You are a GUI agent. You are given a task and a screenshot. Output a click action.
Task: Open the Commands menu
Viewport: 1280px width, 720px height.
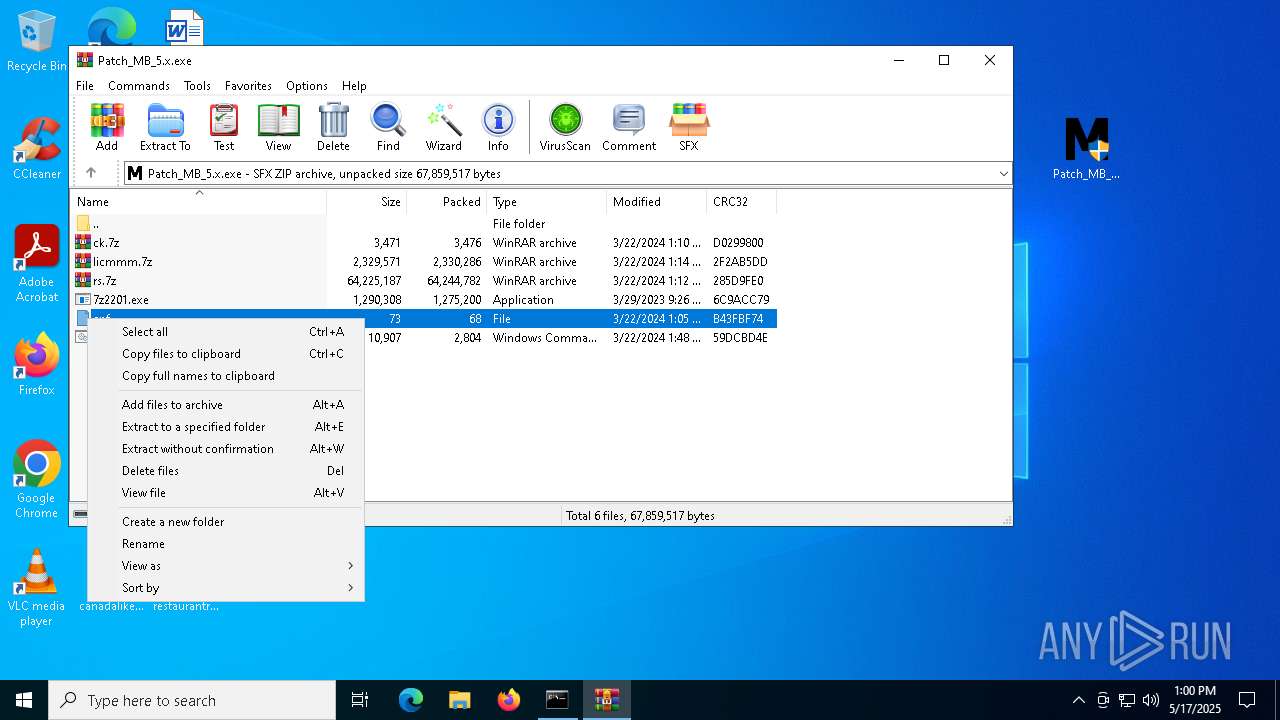click(x=139, y=86)
